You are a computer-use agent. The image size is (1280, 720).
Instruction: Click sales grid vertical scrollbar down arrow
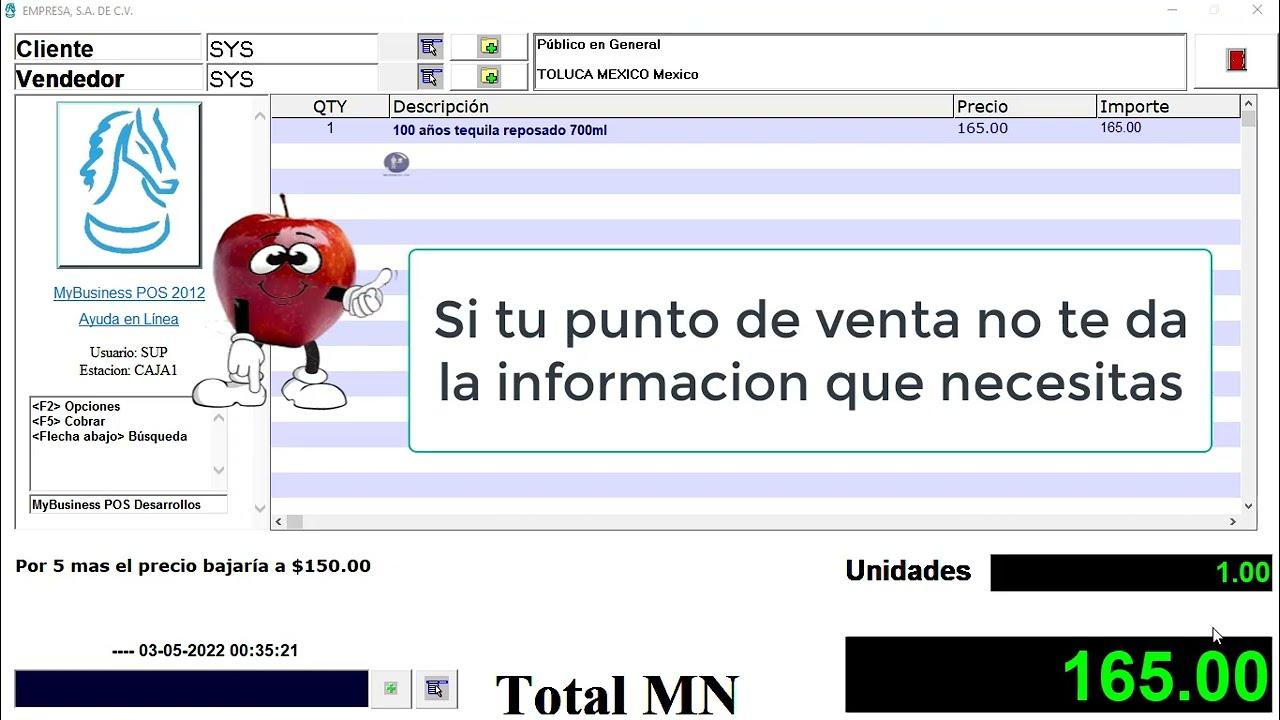[1248, 506]
